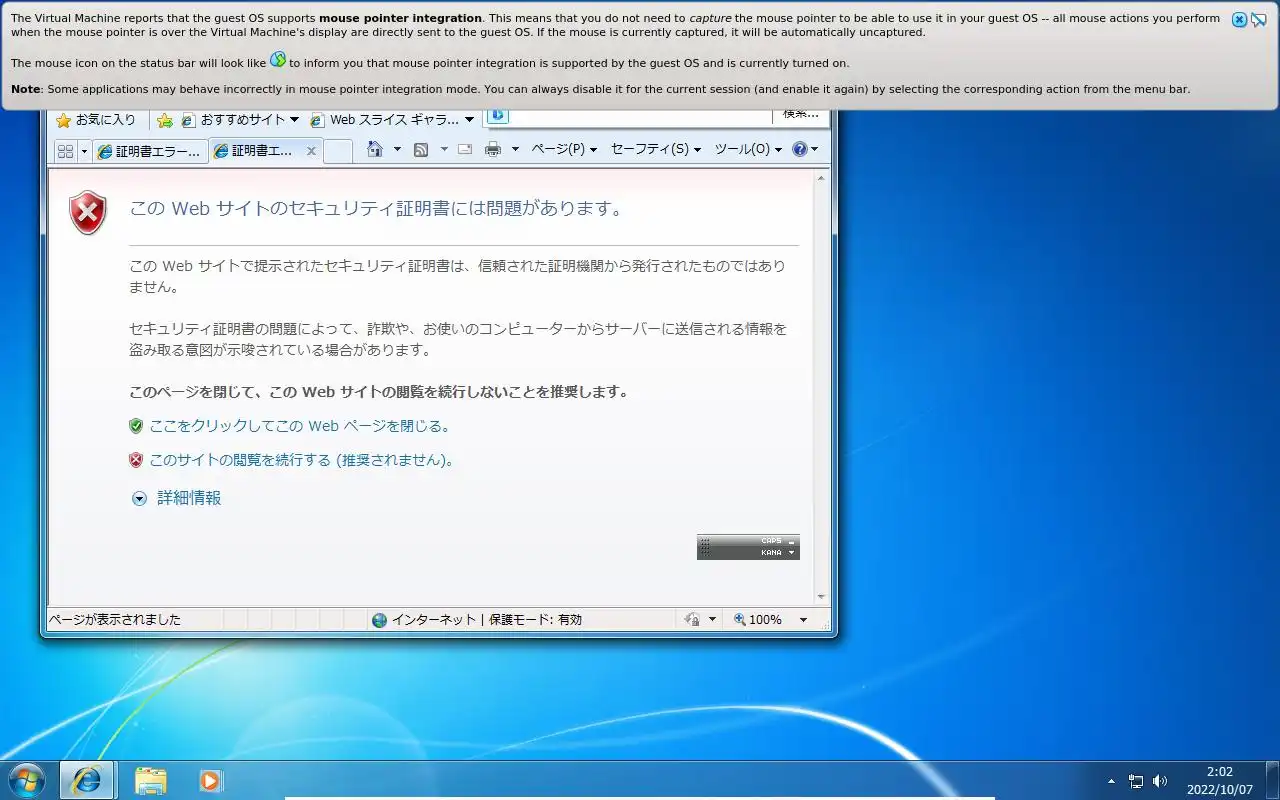
Task: Open the ツール(O) menu
Action: [748, 149]
